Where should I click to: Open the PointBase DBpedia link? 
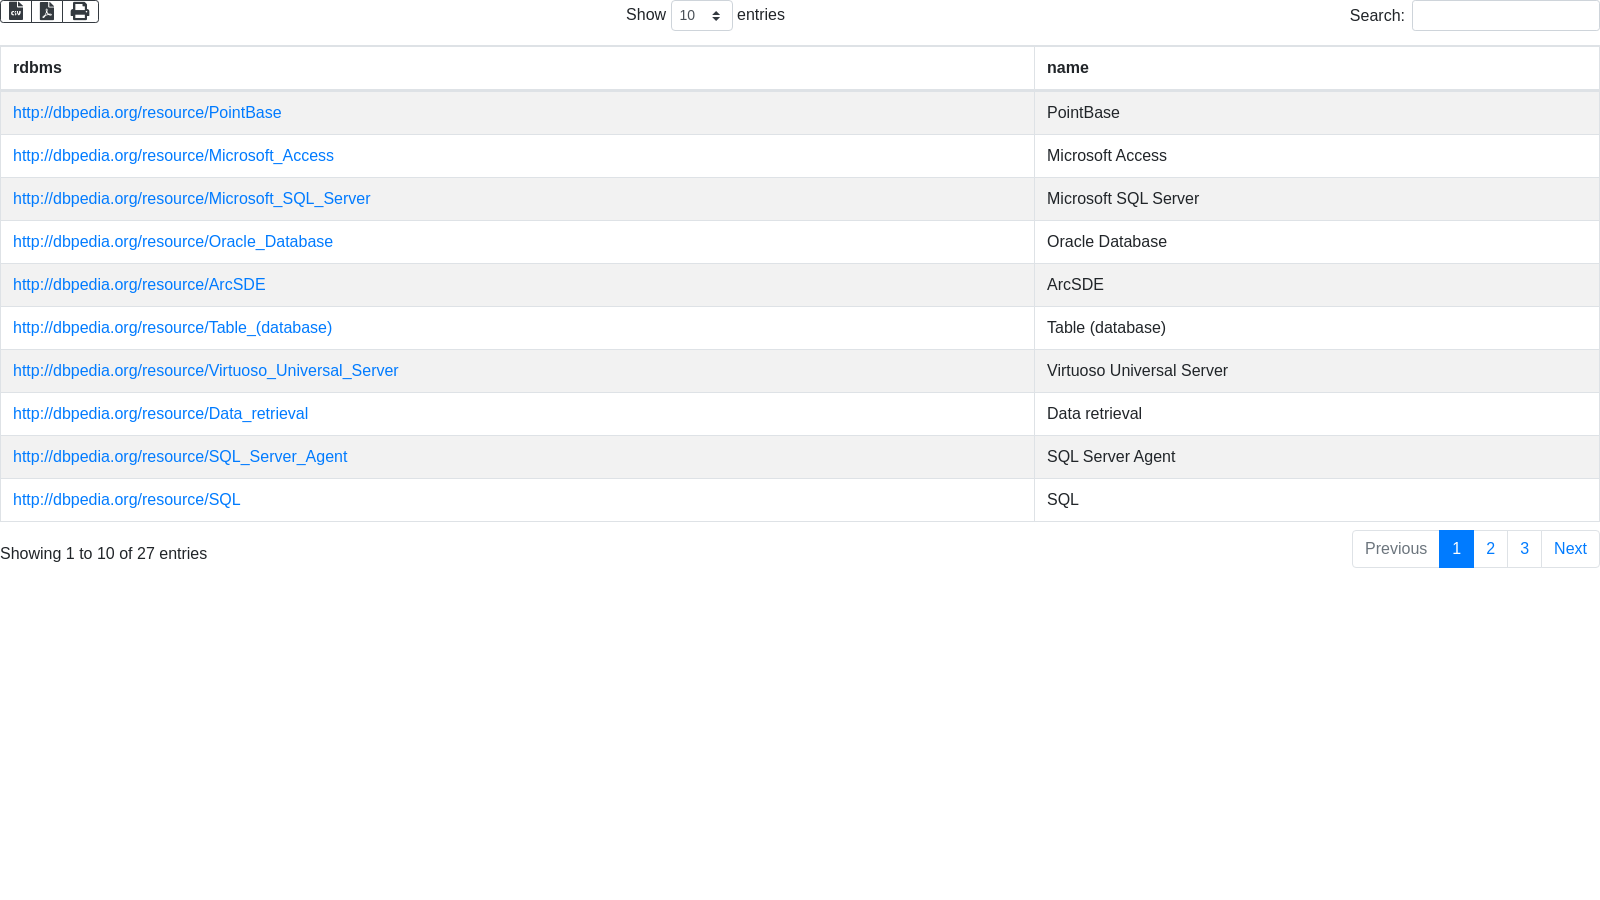pos(147,113)
